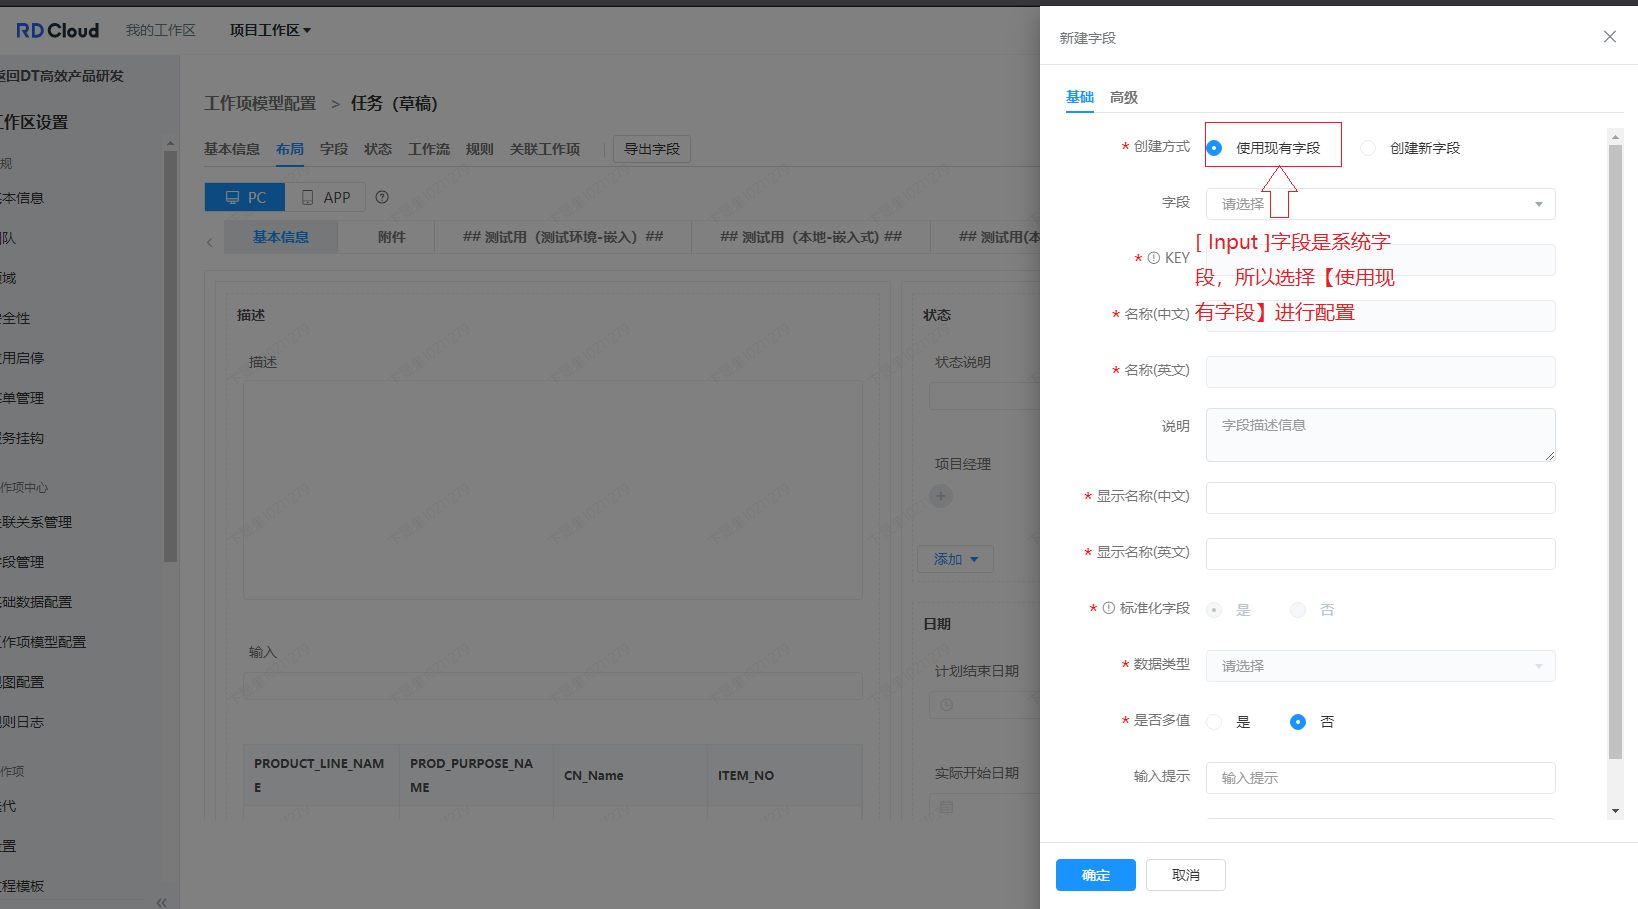Click the RD Cloud logo

pos(57,31)
